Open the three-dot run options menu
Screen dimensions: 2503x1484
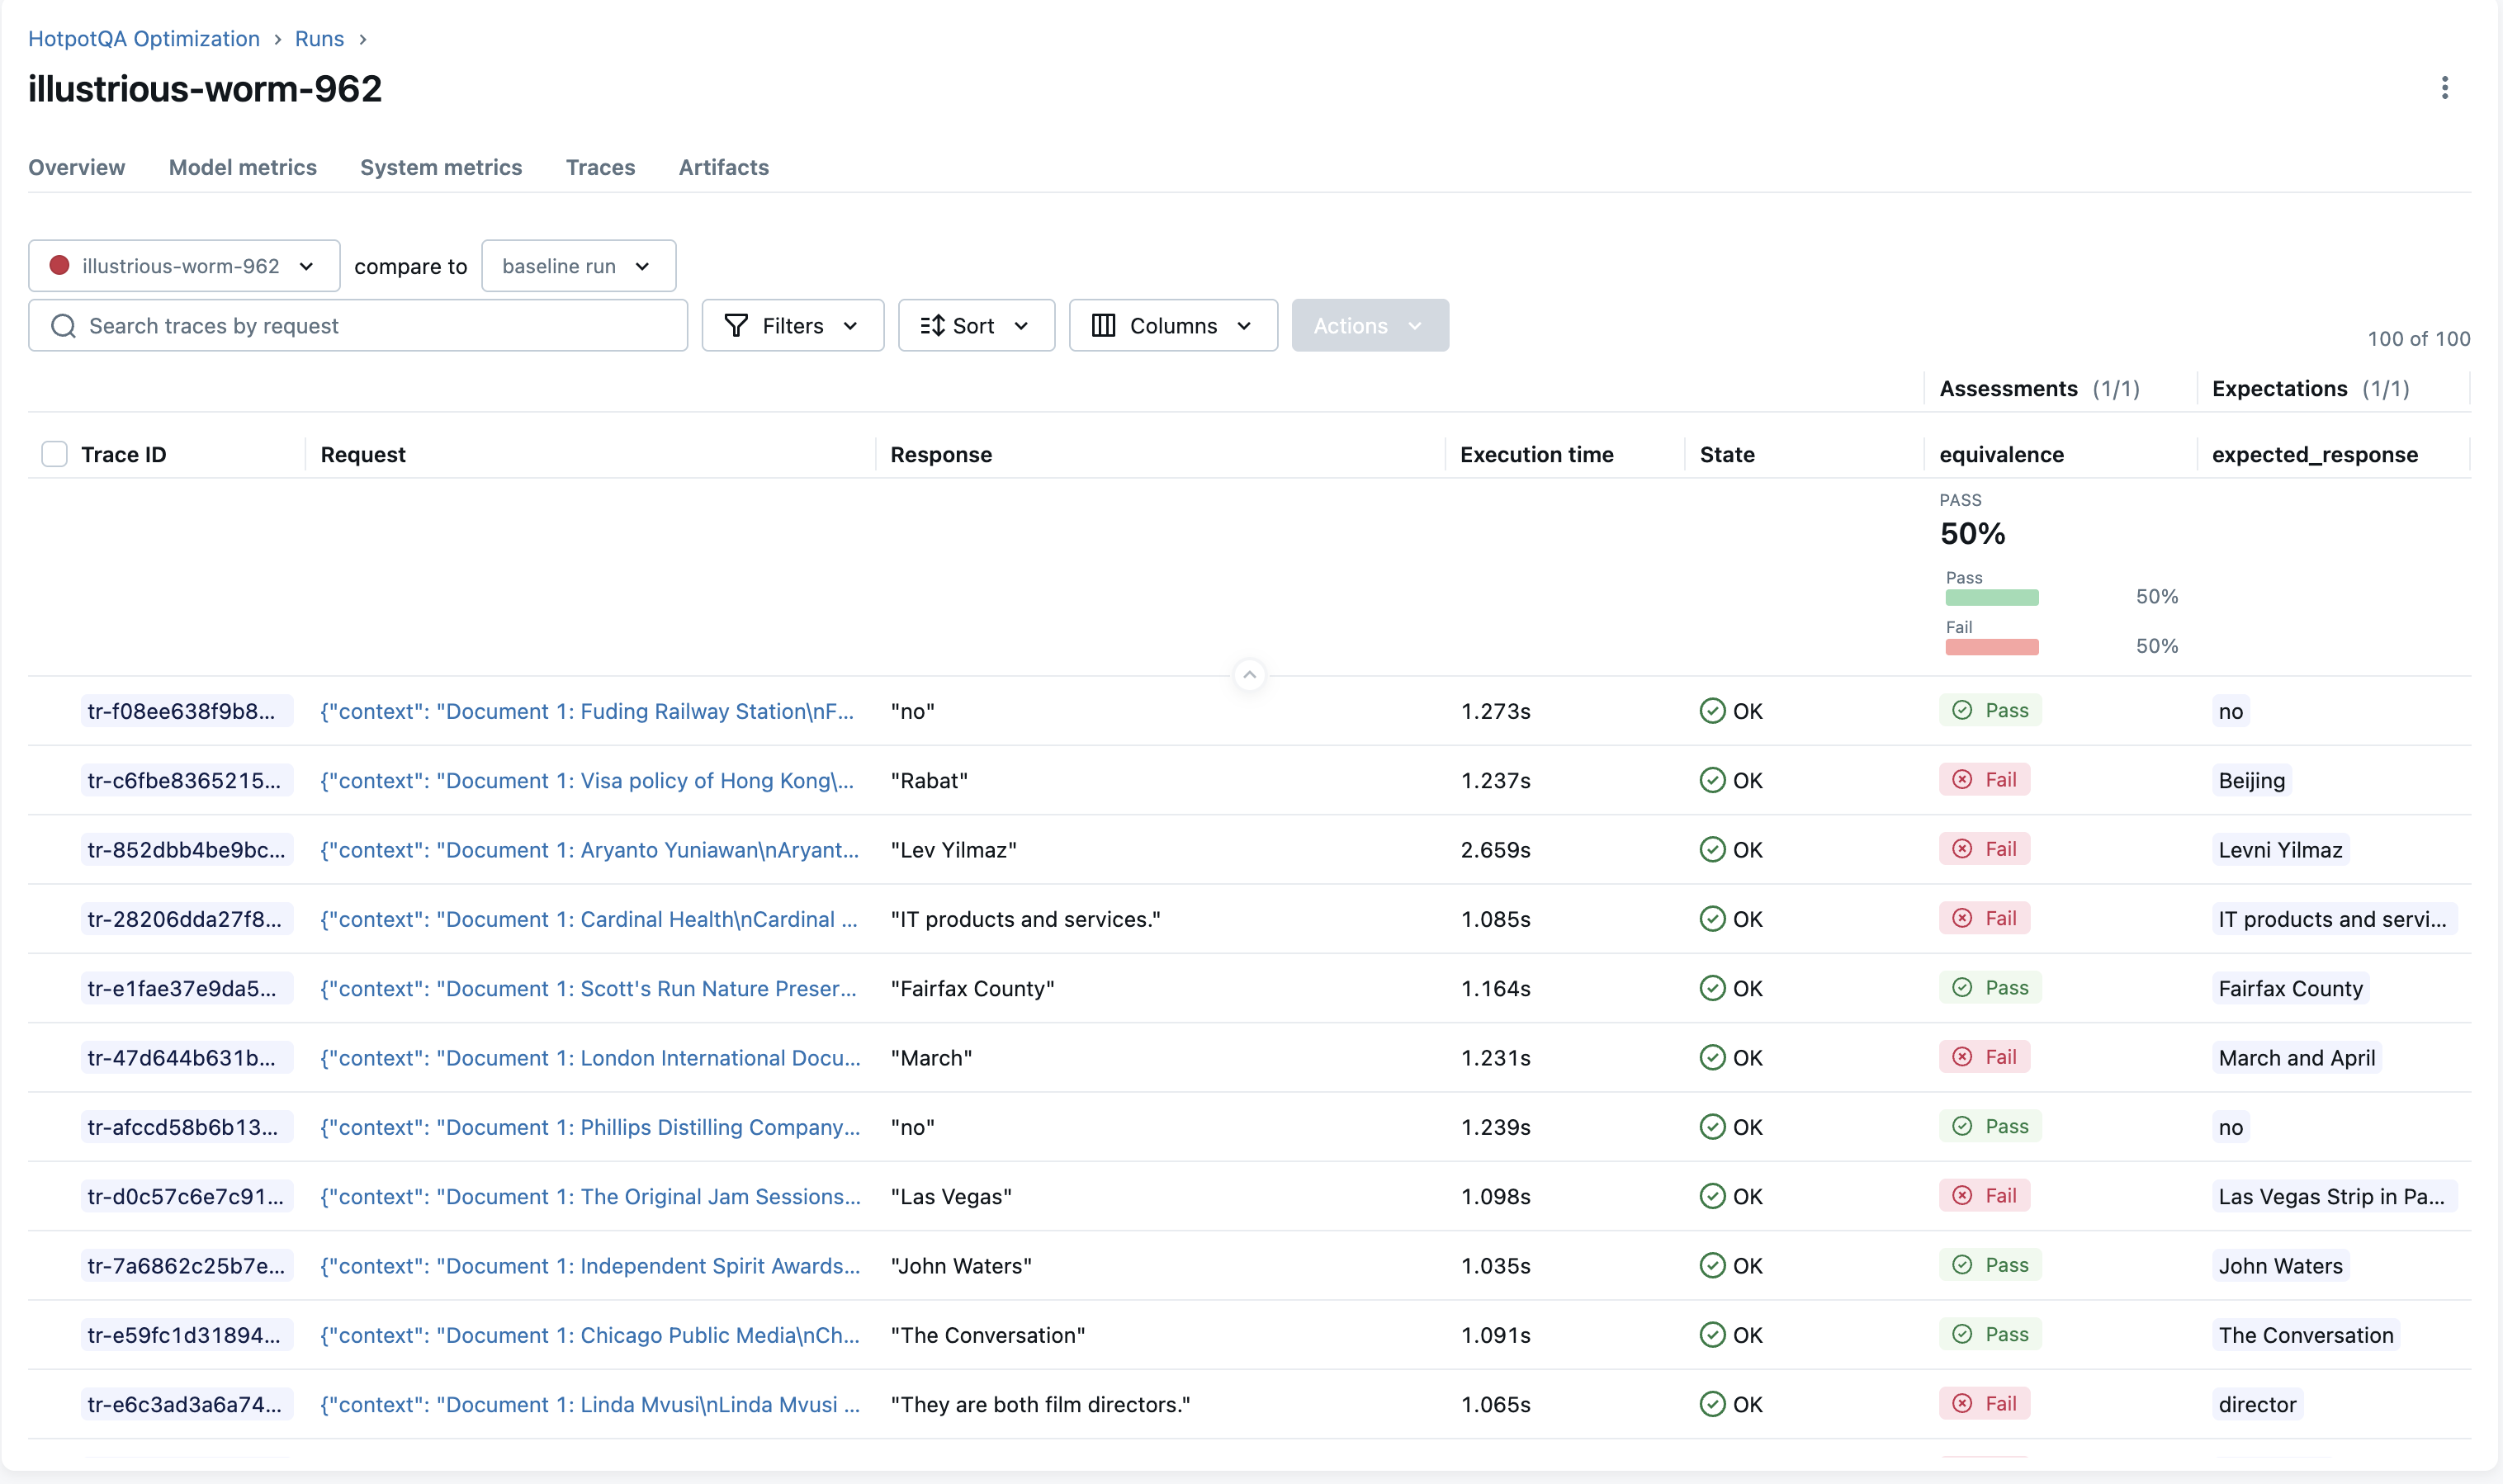[x=2444, y=88]
